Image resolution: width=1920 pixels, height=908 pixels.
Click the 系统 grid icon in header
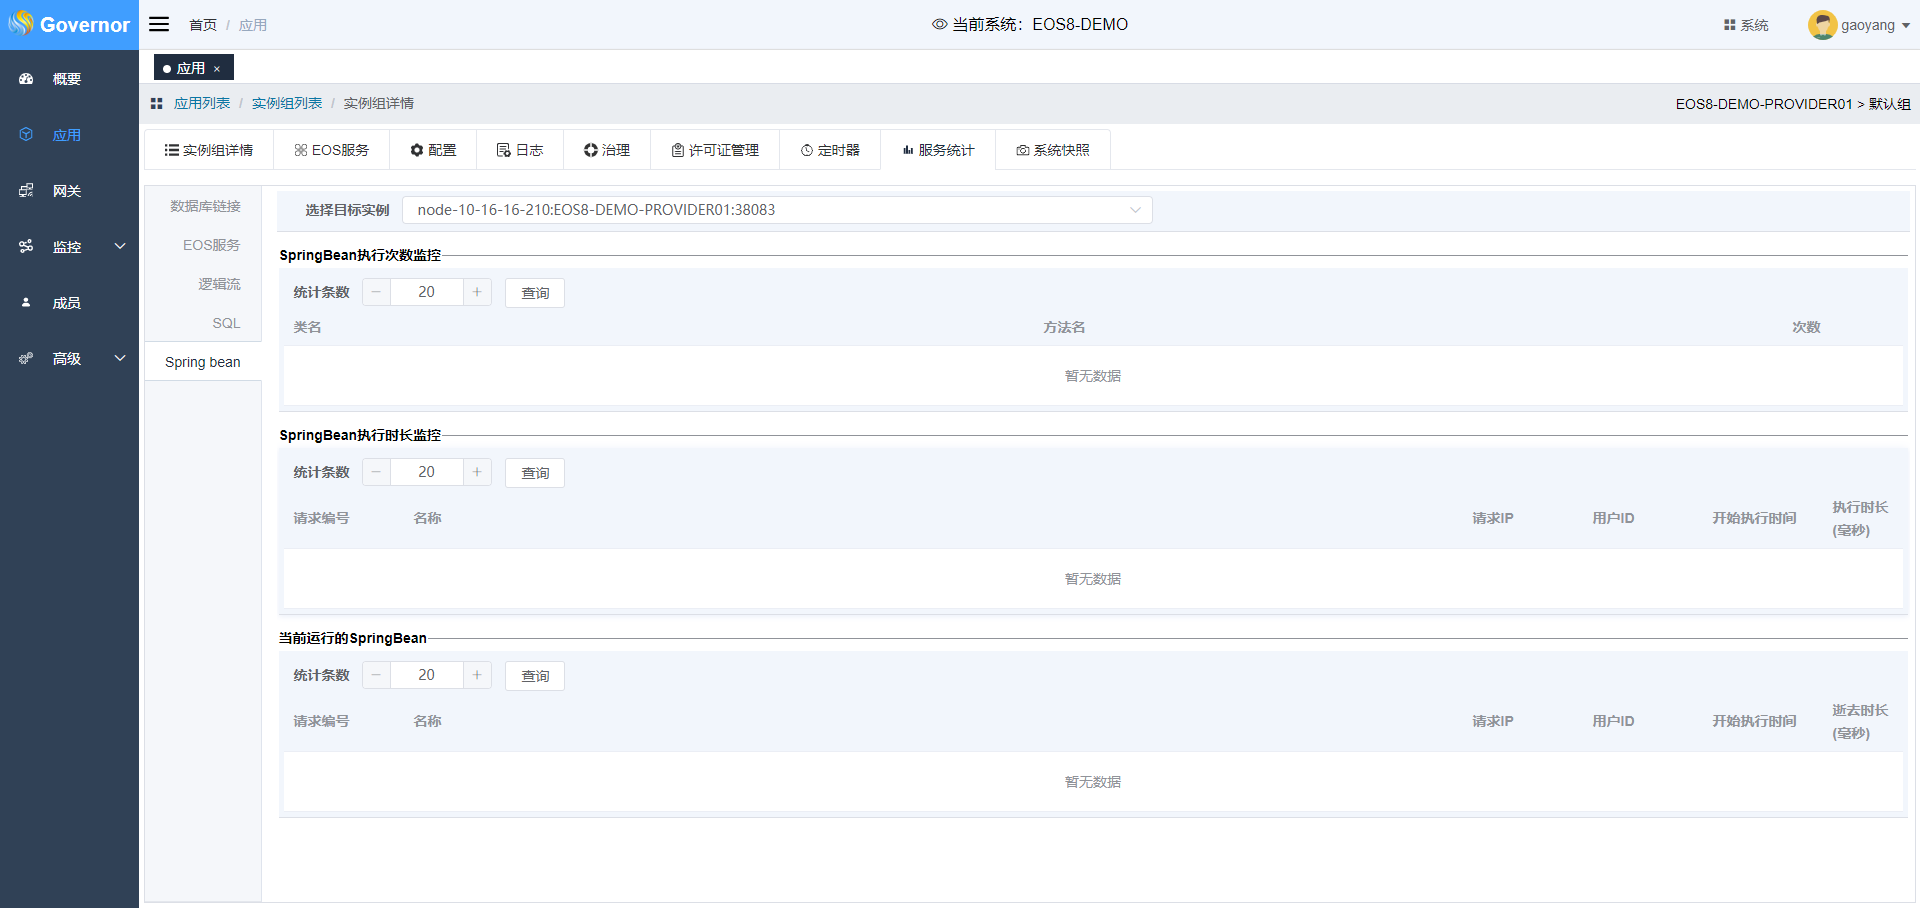1729,25
